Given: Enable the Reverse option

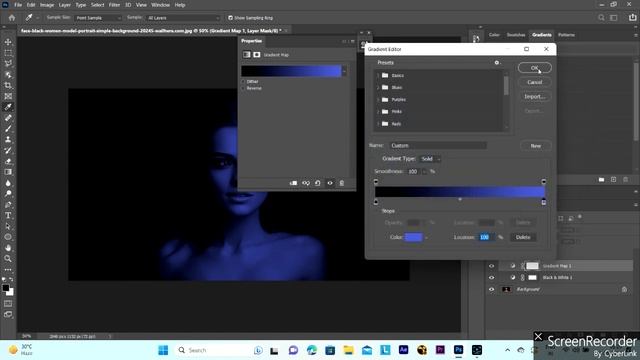Looking at the screenshot, I should (x=243, y=88).
